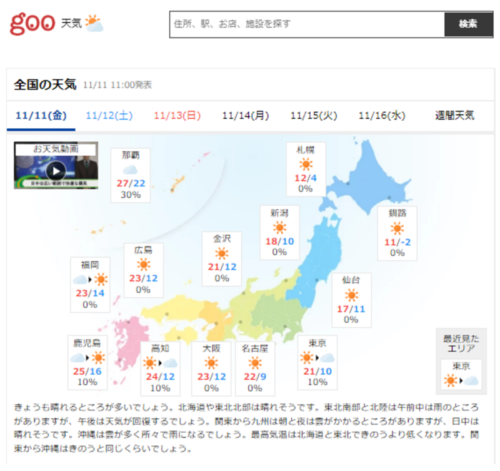This screenshot has width=500, height=471.
Task: Click the sun icon for 仙台
Action: pos(351,295)
